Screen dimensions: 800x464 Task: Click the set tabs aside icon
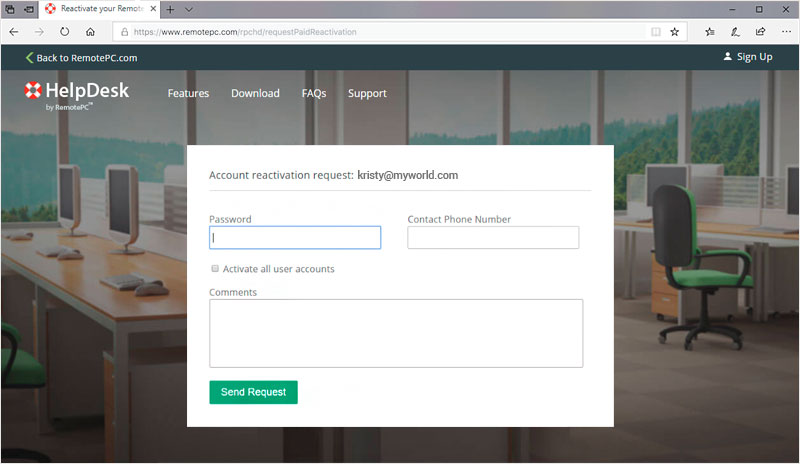[30, 9]
